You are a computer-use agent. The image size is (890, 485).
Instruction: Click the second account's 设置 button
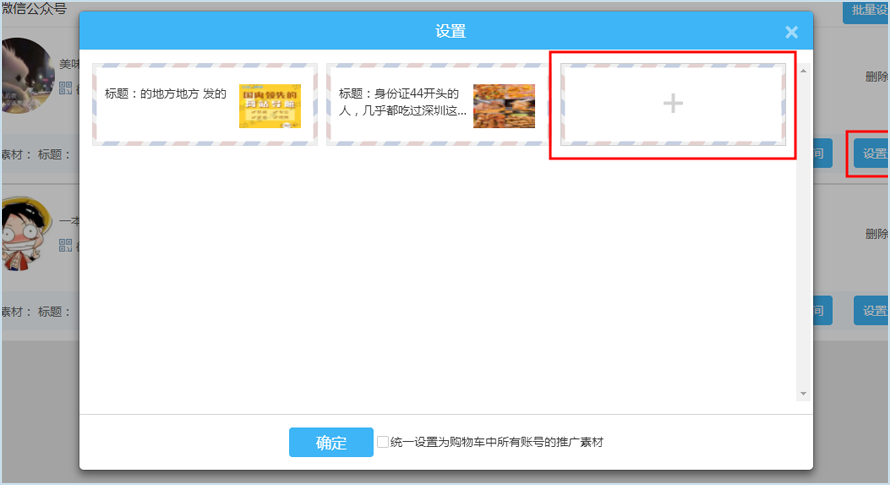click(x=872, y=311)
